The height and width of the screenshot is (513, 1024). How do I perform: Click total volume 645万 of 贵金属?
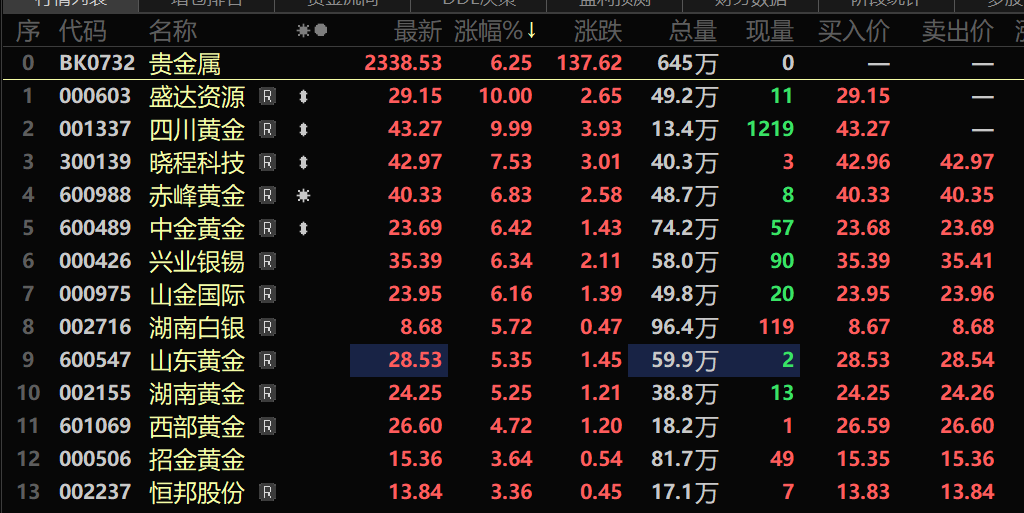(688, 63)
